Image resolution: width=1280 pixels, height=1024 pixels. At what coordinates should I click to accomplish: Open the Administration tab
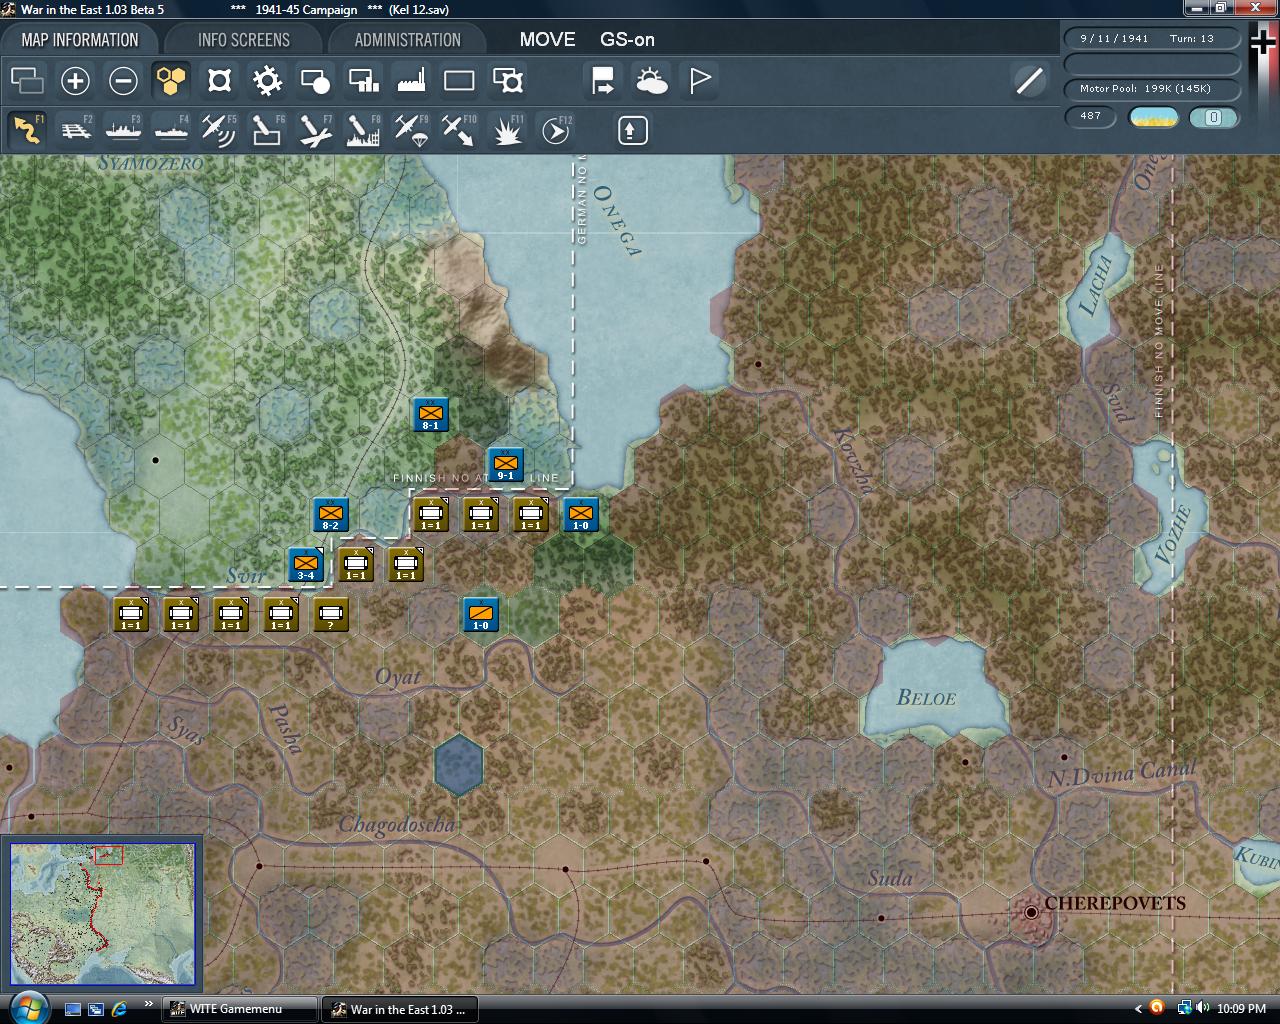407,40
